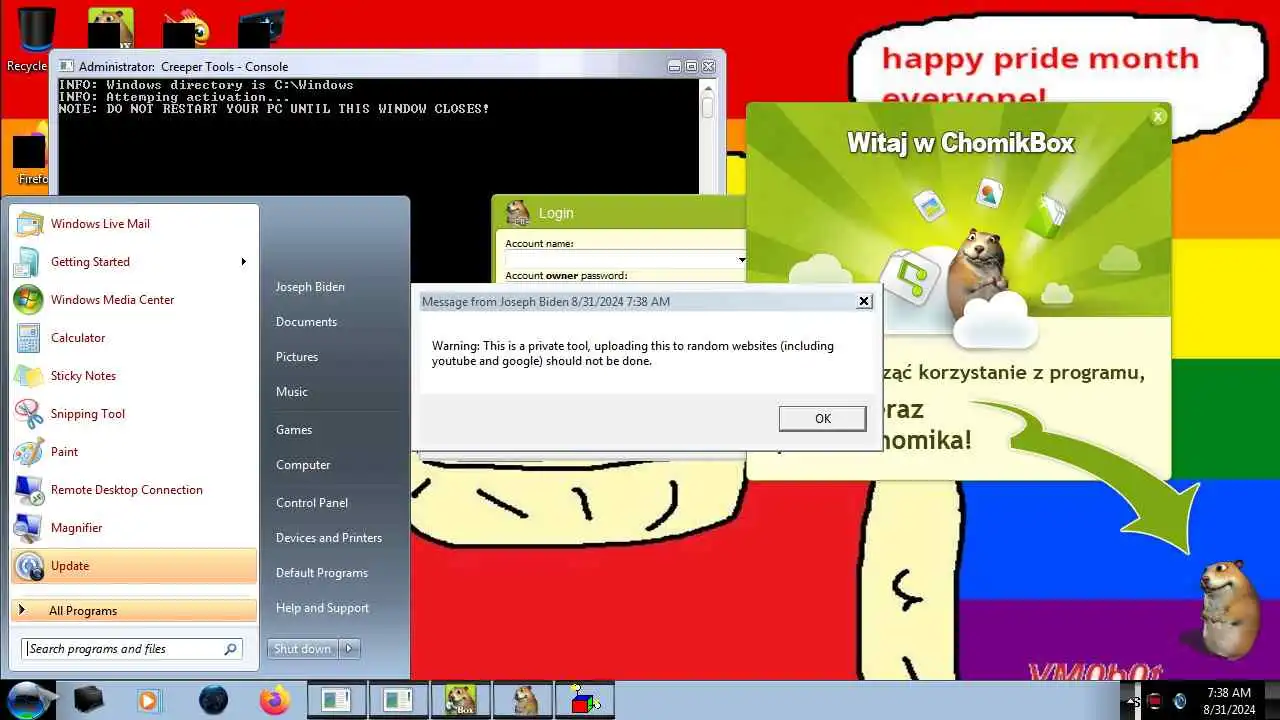The height and width of the screenshot is (720, 1280).
Task: Click the Account name field in Login
Action: point(620,260)
